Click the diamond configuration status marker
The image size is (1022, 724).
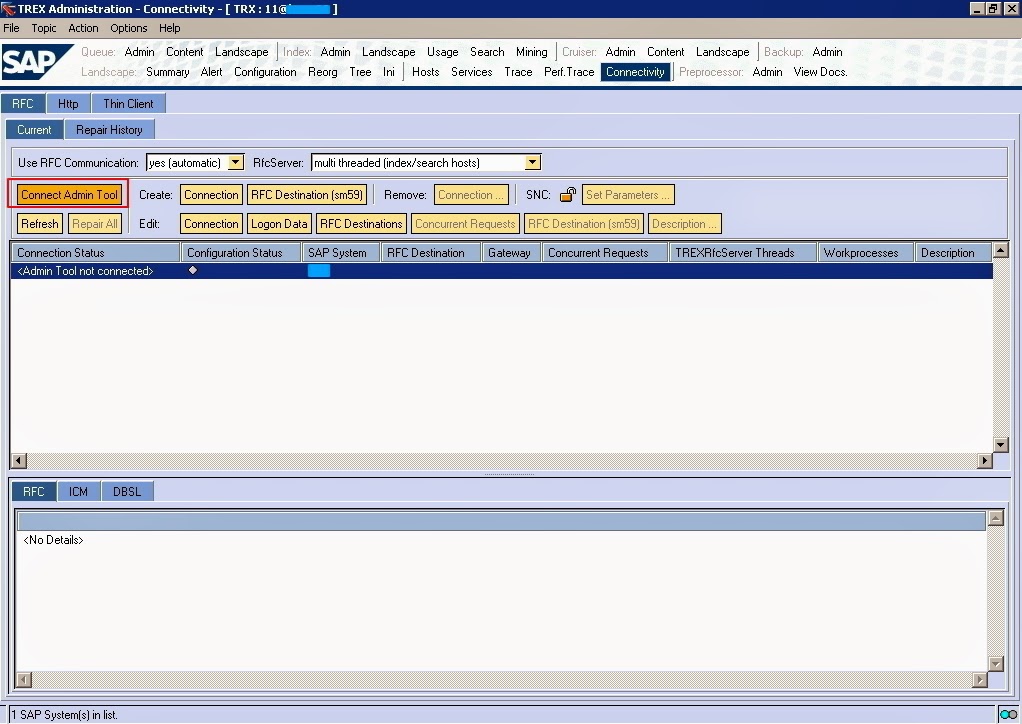193,270
